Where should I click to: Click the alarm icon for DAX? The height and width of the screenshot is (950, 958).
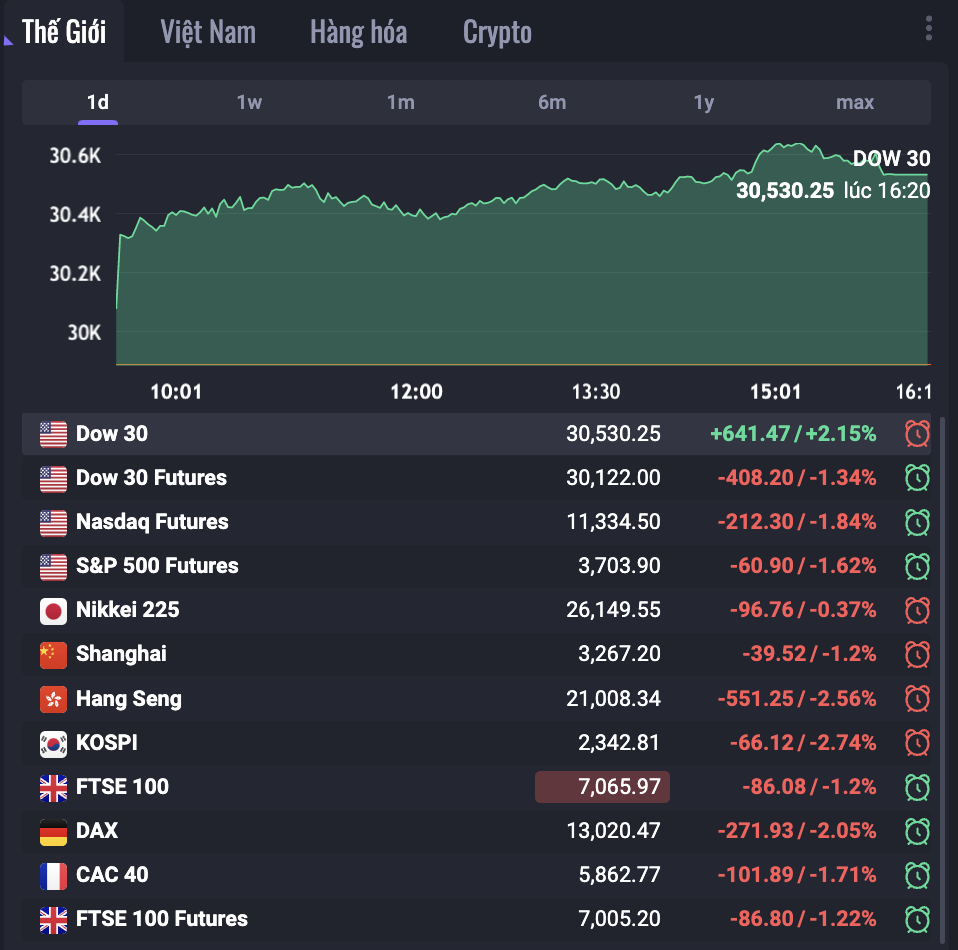point(917,830)
